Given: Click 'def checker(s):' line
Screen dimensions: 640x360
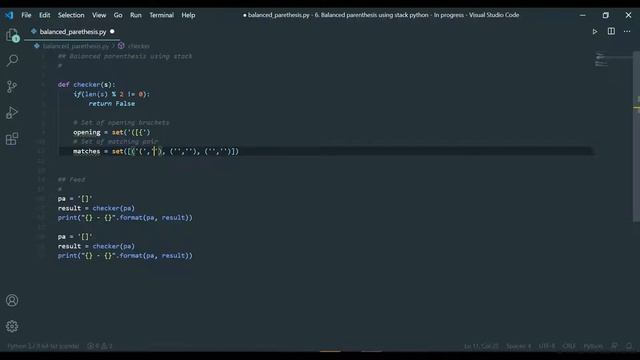Looking at the screenshot, I should click(x=87, y=84).
